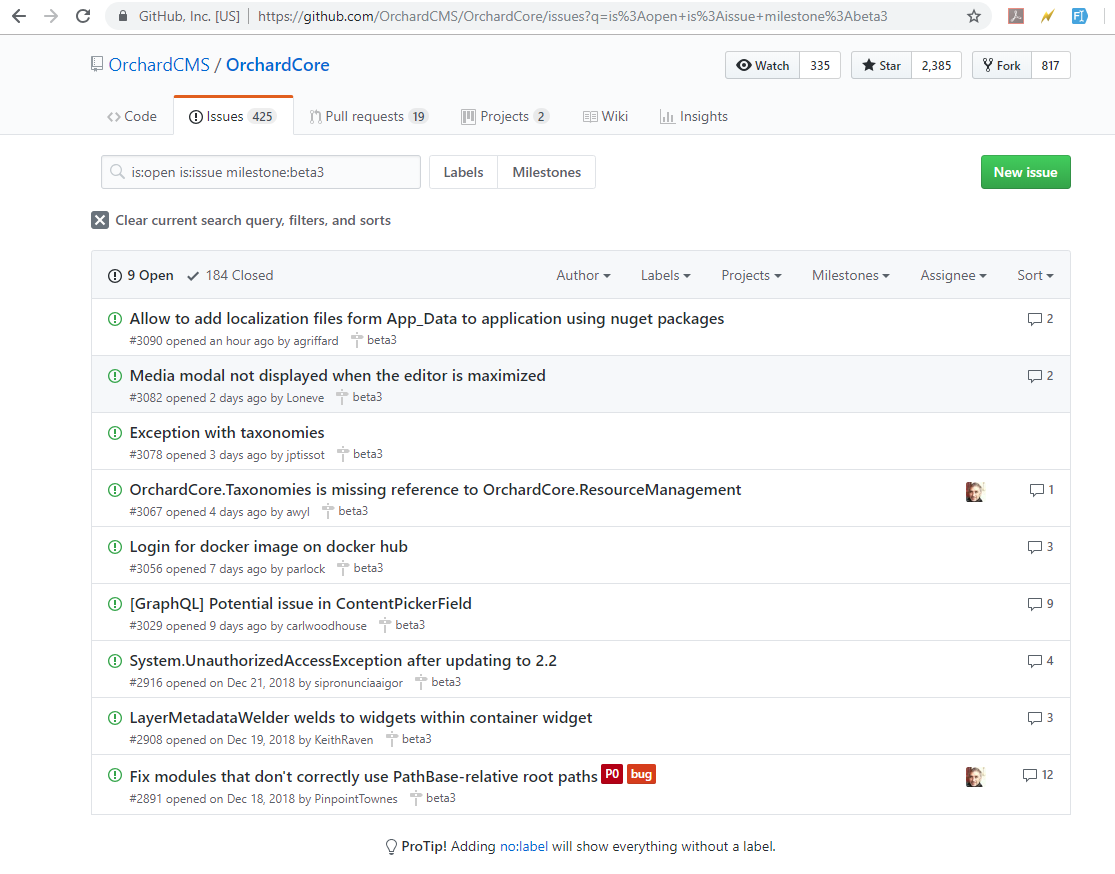Image resolution: width=1115 pixels, height=874 pixels.
Task: Click assignee avatar on PathBase root paths issue
Action: [975, 777]
